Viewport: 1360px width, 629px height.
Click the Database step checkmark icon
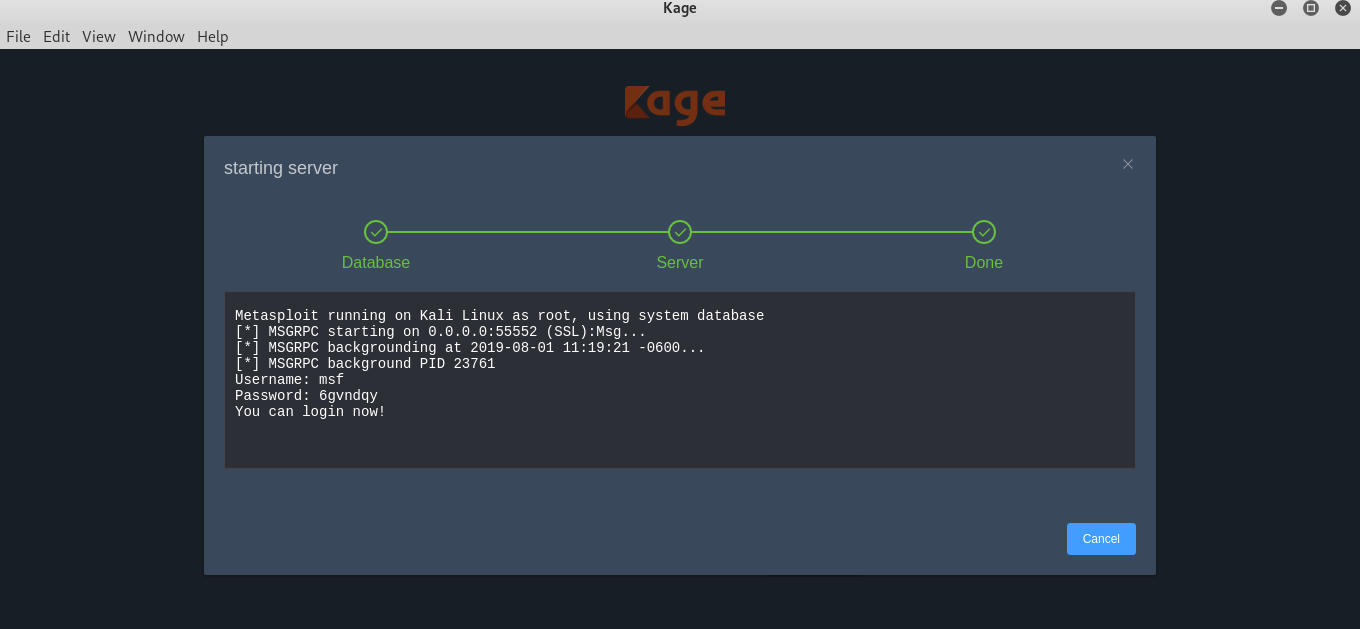pyautogui.click(x=376, y=231)
